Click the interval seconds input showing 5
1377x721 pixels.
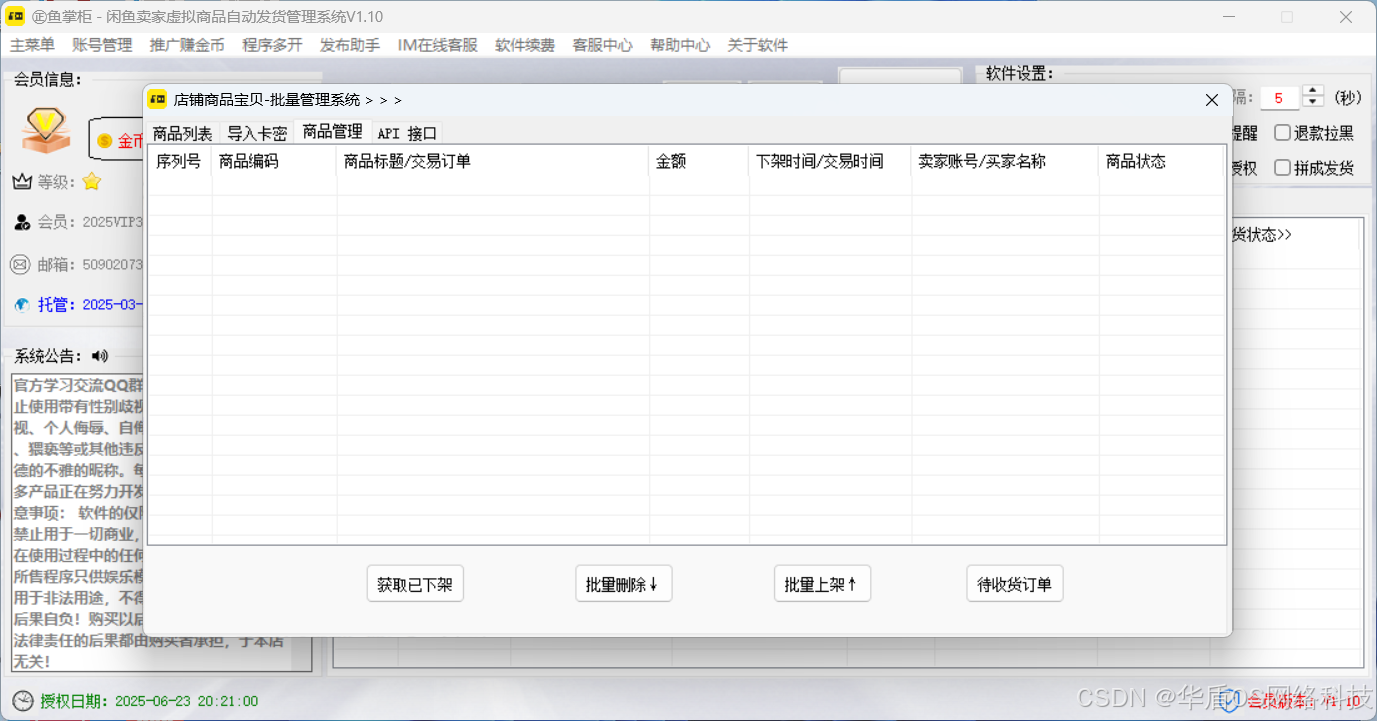(x=1281, y=97)
